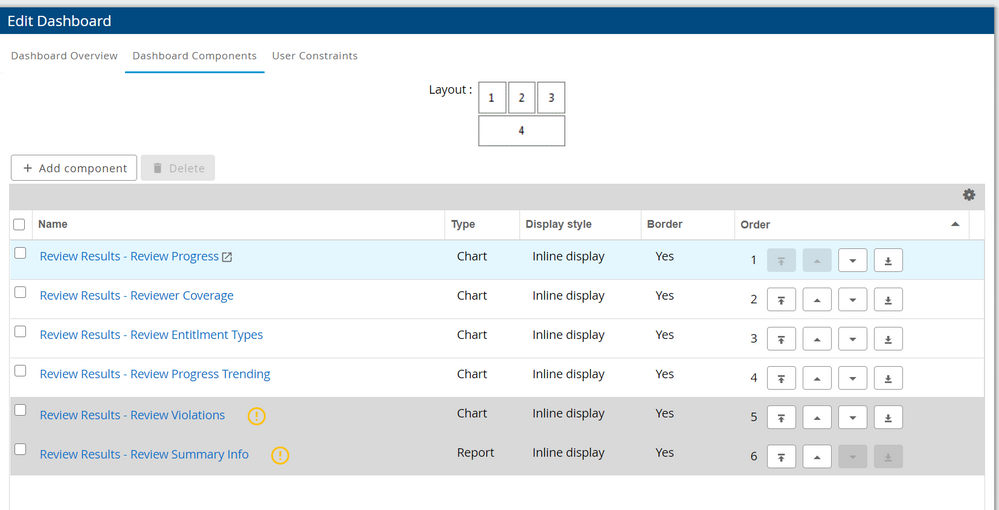
Task: Move Review Entitlment Types row to bottom
Action: (x=888, y=339)
